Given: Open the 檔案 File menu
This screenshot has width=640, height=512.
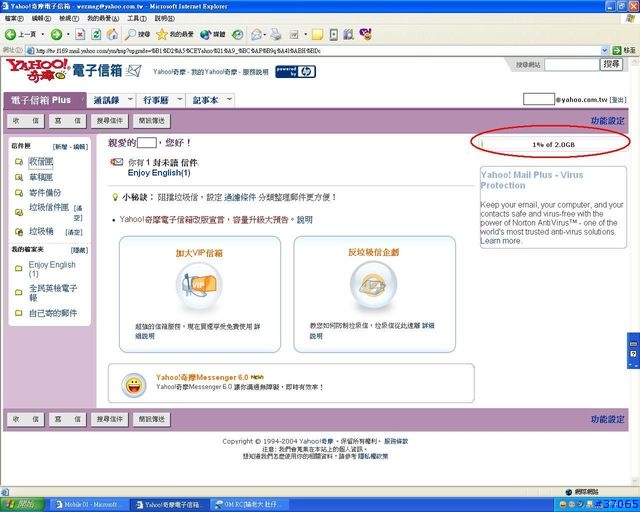Looking at the screenshot, I should tap(14, 18).
